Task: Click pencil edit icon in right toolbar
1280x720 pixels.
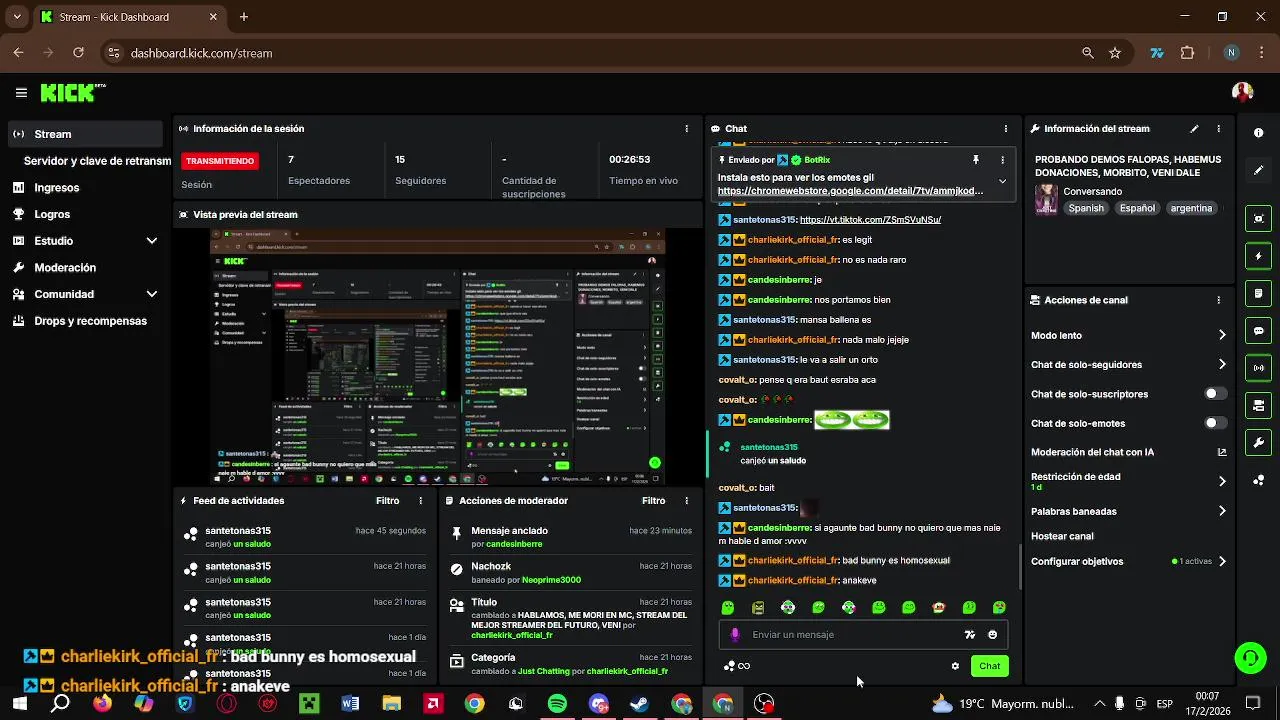Action: 1258,171
